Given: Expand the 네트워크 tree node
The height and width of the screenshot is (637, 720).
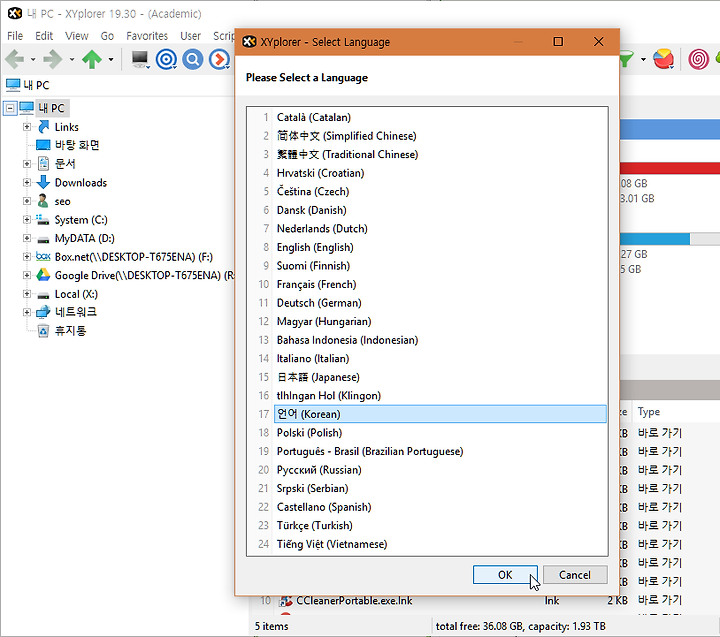Looking at the screenshot, I should pos(27,312).
